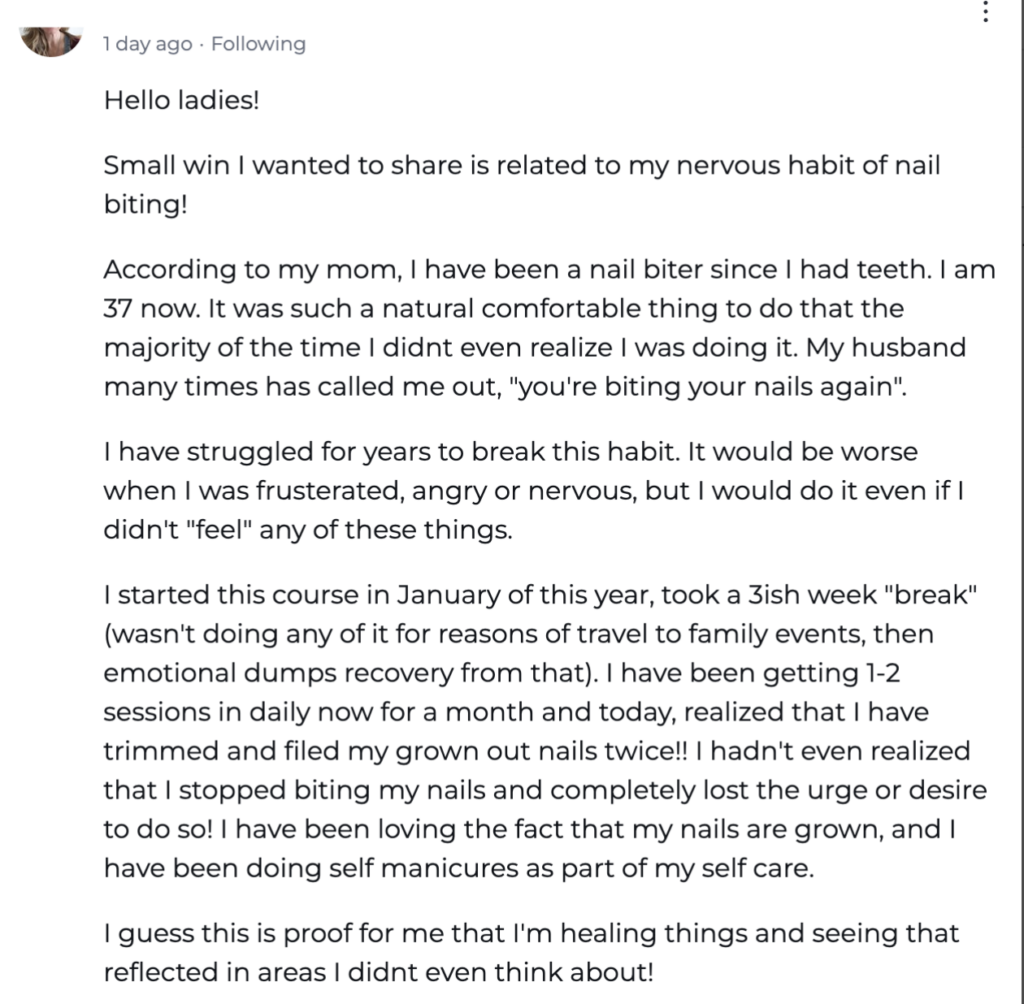This screenshot has width=1024, height=1004.
Task: Open the post's three-dot options menu
Action: click(986, 12)
